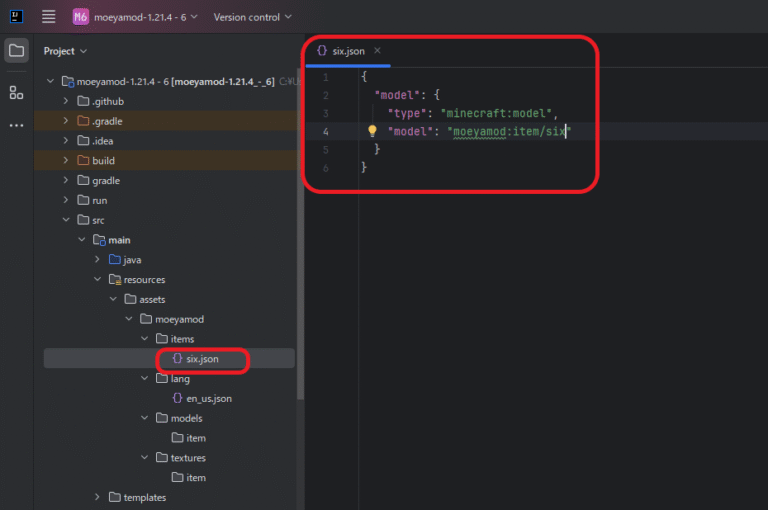768x510 pixels.
Task: Show more tool windows ellipsis
Action: tap(16, 125)
